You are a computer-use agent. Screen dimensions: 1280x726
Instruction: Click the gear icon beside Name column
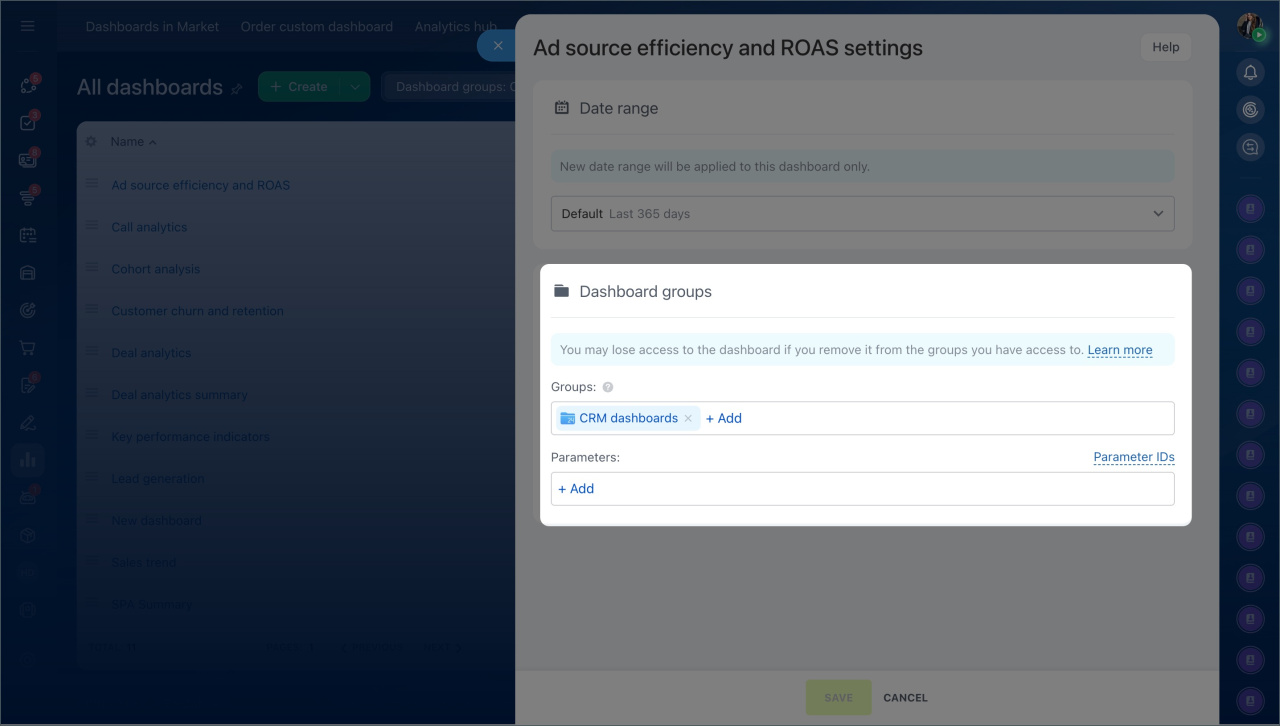click(91, 142)
